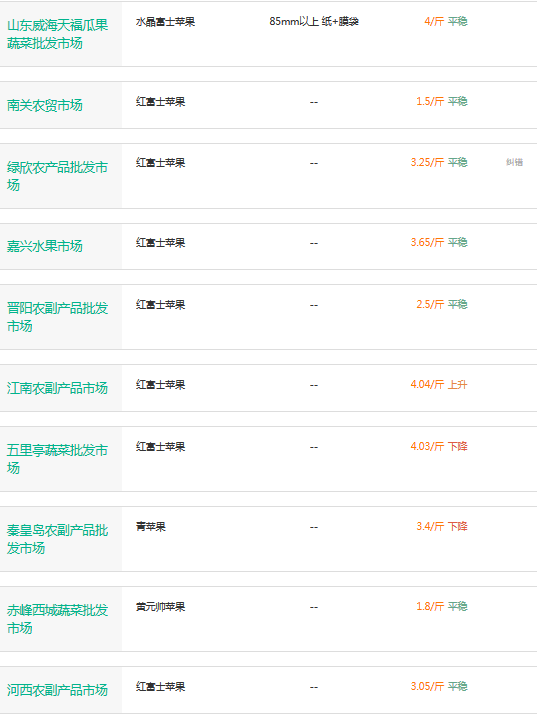537x725 pixels.
Task: Open 山东威海天福瓜果蔬菜批发市场 market link
Action: pos(57,34)
